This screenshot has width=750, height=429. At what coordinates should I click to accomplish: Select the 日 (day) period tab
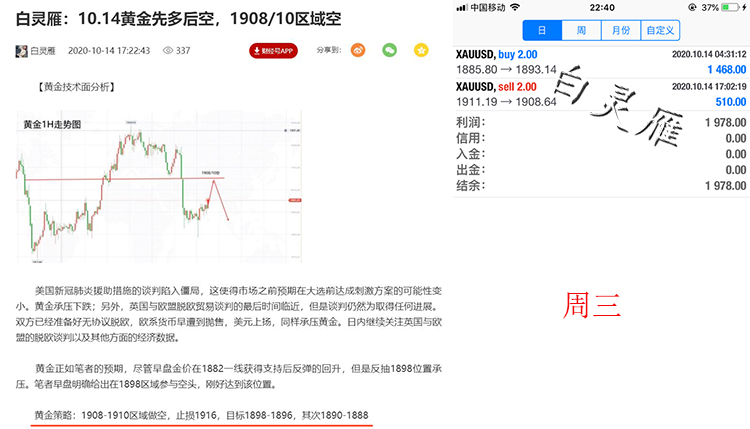point(541,31)
